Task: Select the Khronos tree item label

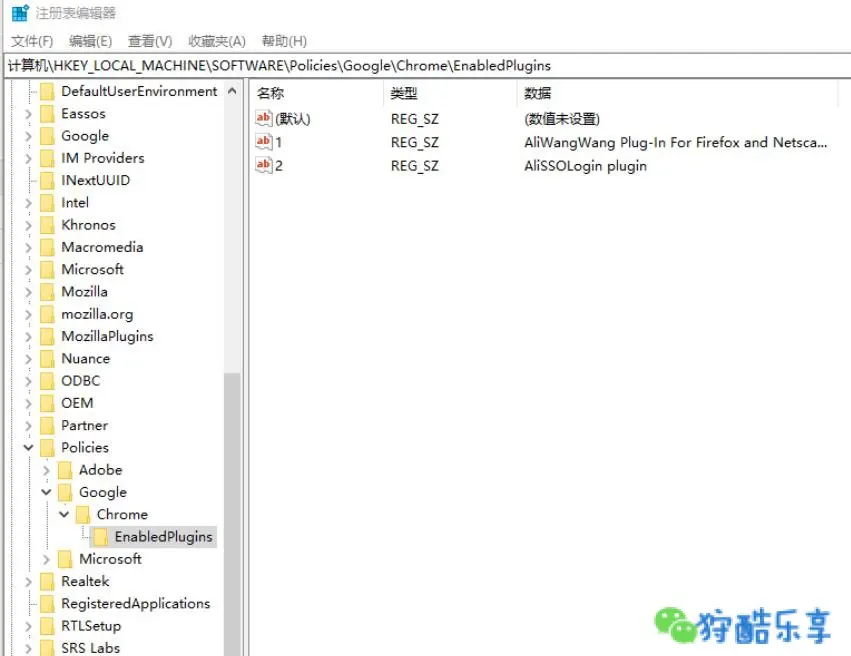Action: click(x=88, y=225)
